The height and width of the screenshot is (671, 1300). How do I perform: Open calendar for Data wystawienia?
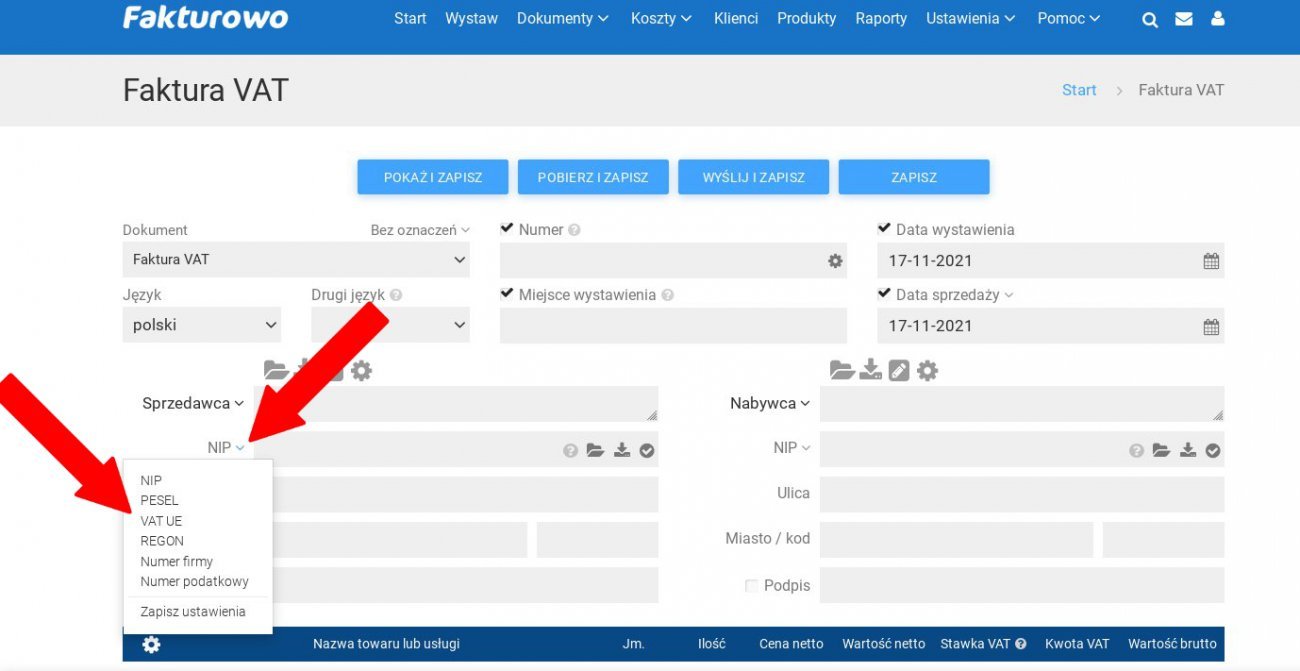pos(1210,261)
